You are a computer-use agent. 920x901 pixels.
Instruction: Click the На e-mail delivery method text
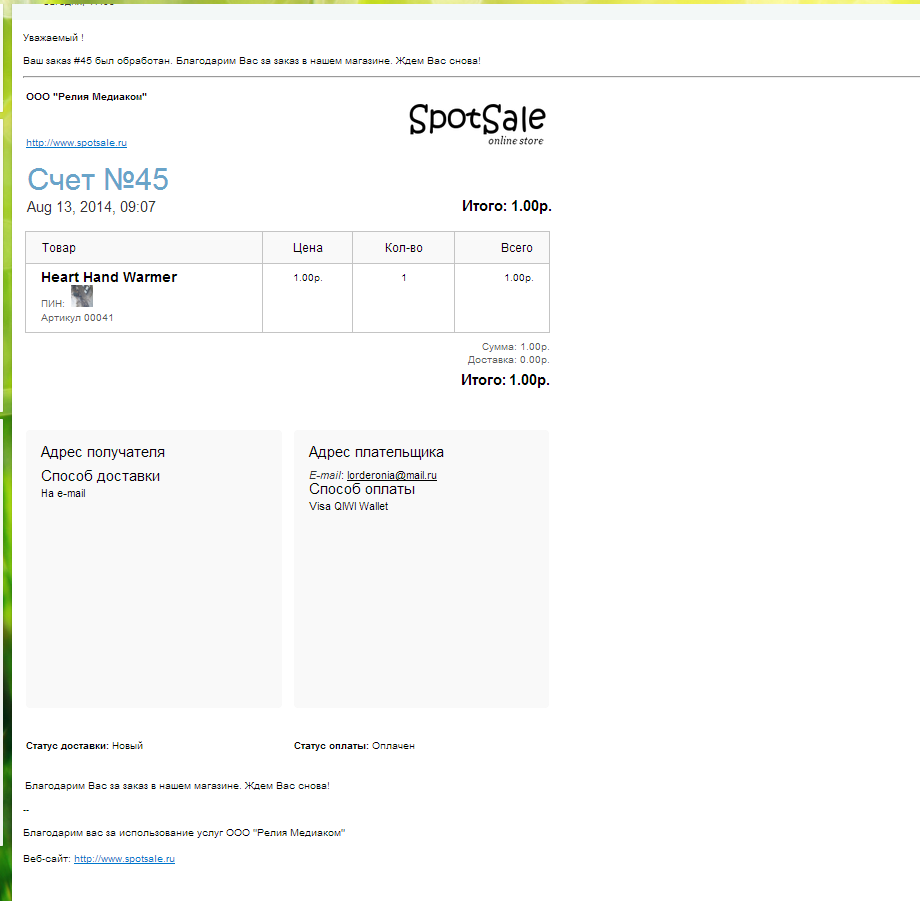63,494
